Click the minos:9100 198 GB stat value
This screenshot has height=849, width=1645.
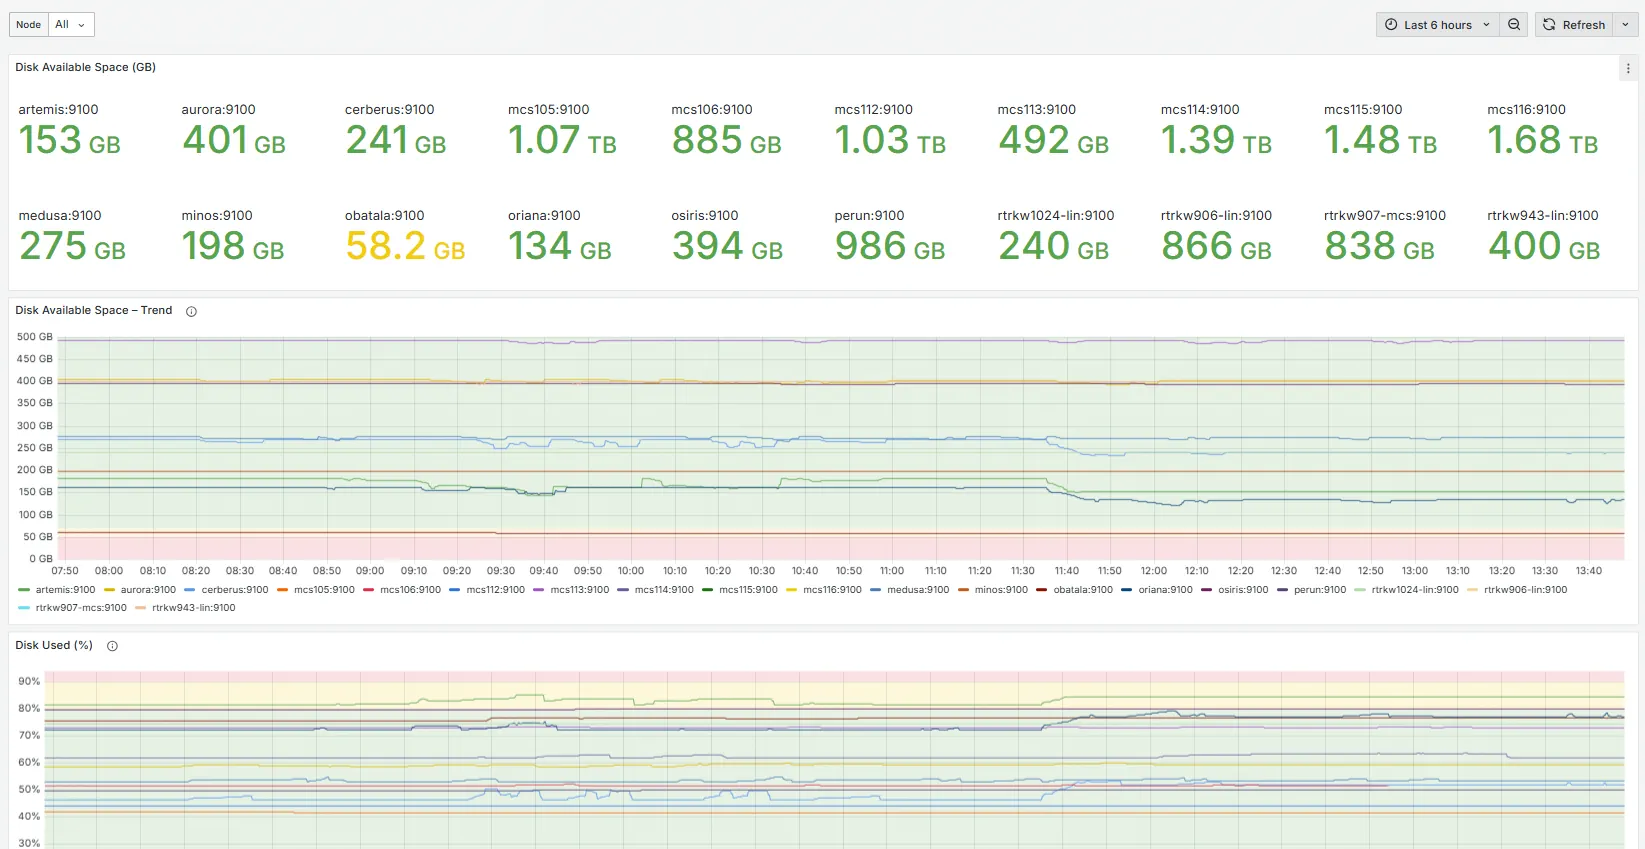[x=233, y=246]
